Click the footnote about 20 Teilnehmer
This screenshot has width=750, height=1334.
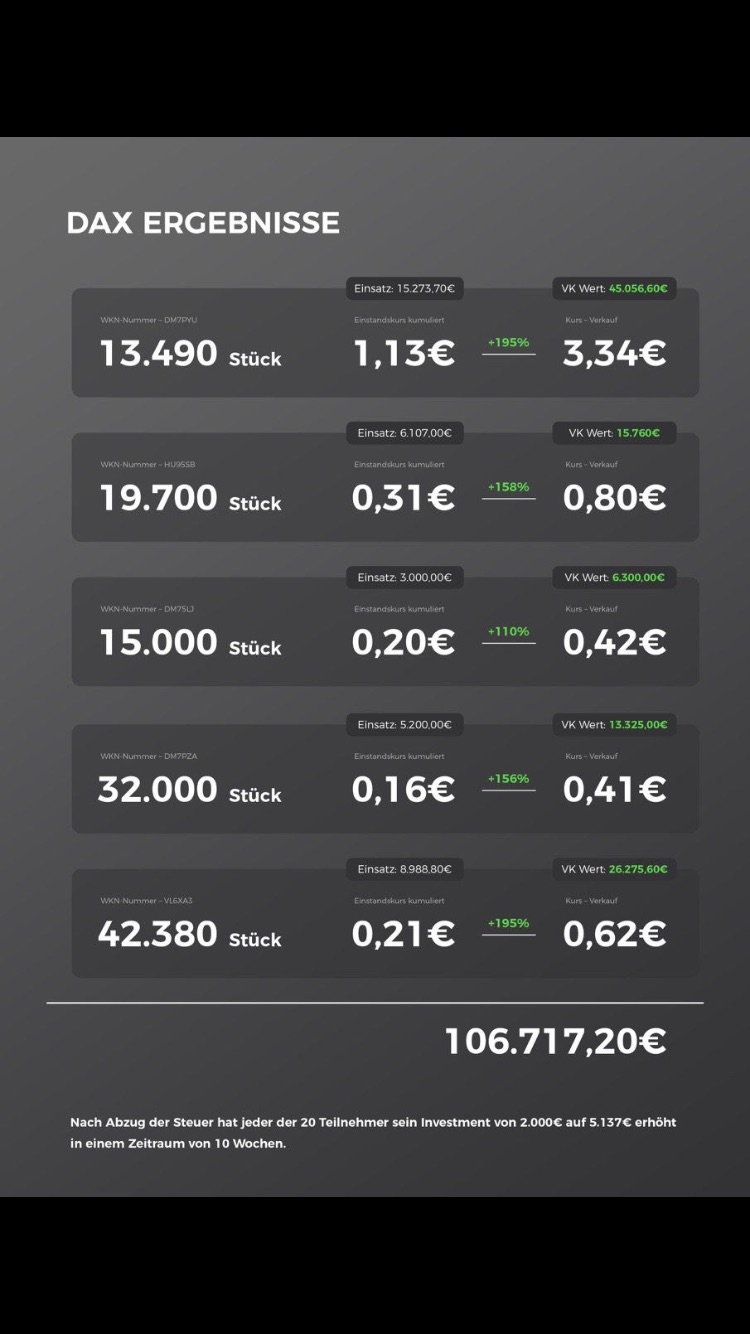point(373,1132)
